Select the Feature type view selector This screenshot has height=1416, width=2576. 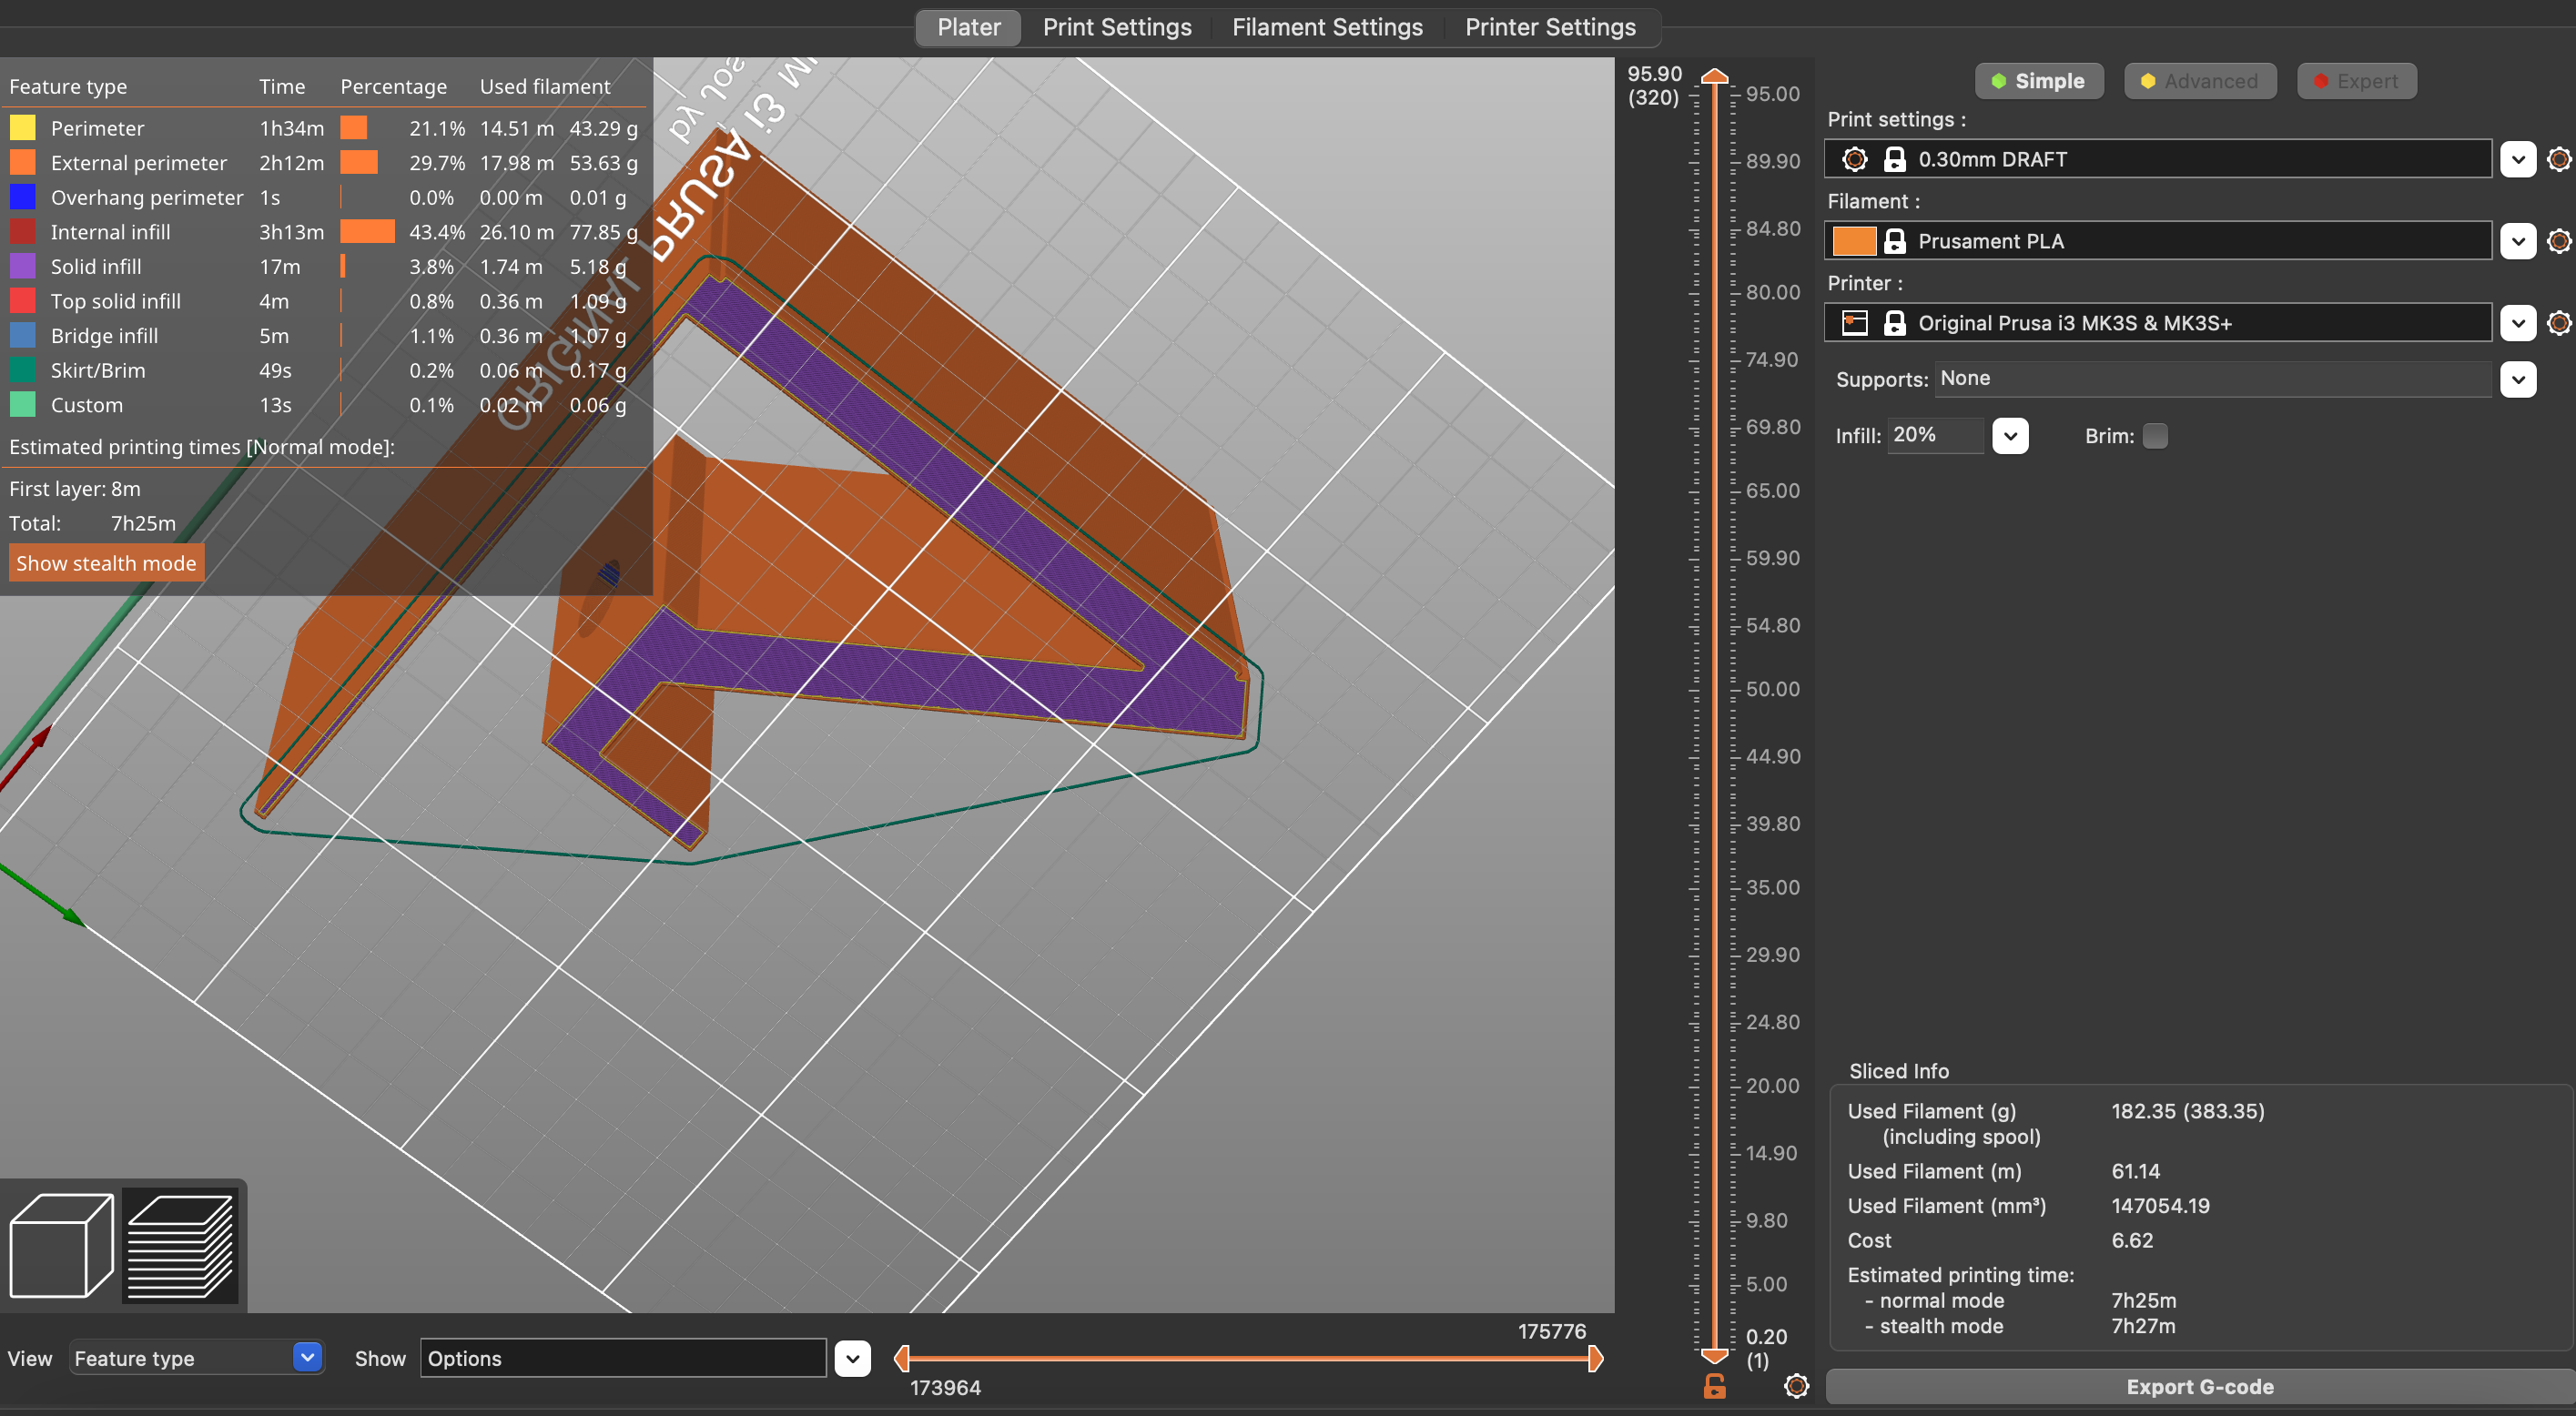[x=196, y=1358]
